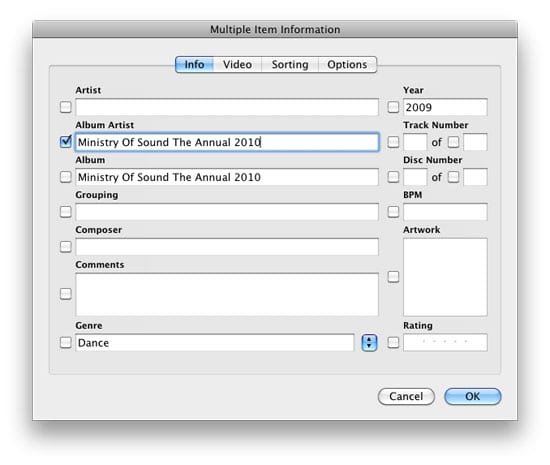This screenshot has height=465, width=550.
Task: Enable the Artwork checkbox
Action: coord(393,277)
